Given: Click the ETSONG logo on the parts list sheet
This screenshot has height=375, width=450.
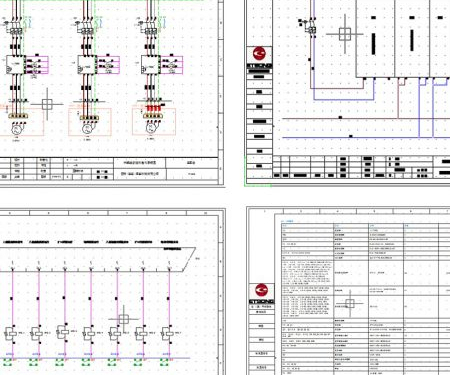Looking at the screenshot, I should 261,293.
